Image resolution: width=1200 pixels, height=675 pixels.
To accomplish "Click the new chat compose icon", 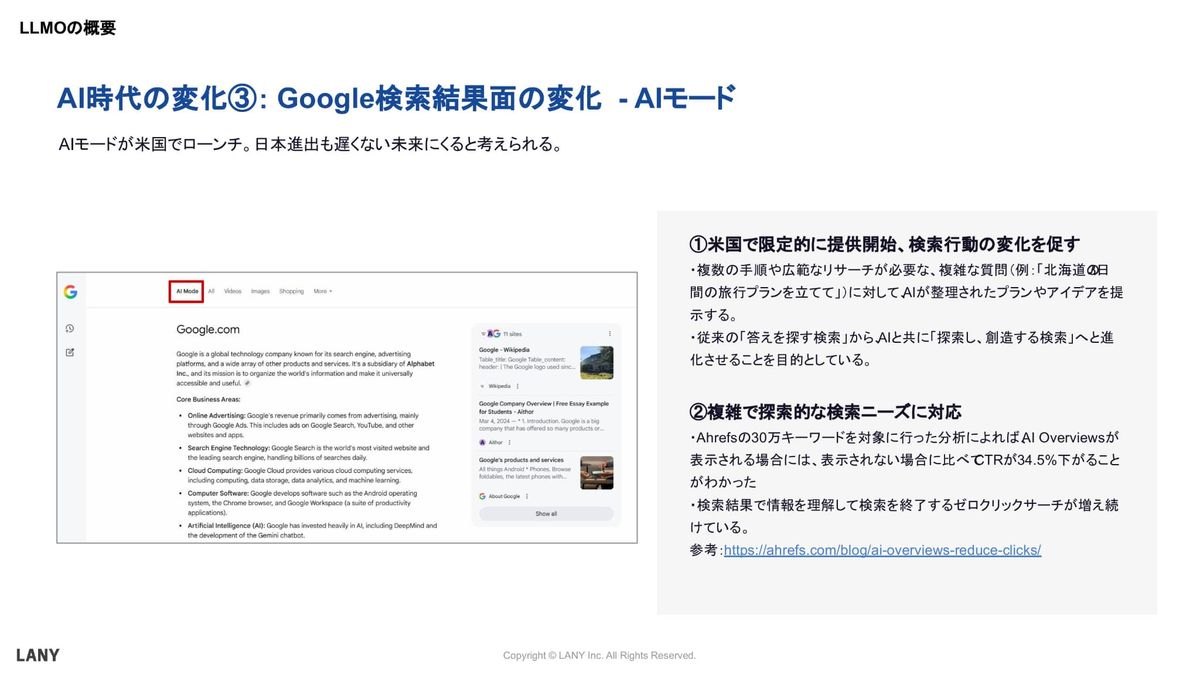I will coord(70,352).
